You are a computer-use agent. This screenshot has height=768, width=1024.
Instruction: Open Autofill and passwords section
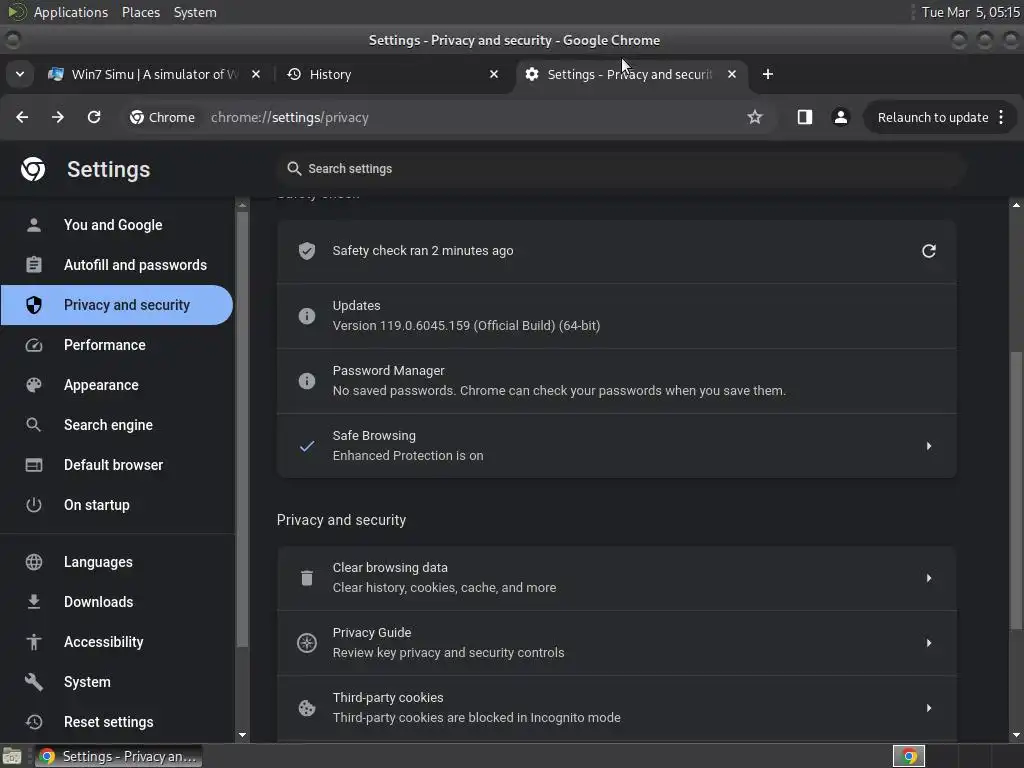click(118, 264)
